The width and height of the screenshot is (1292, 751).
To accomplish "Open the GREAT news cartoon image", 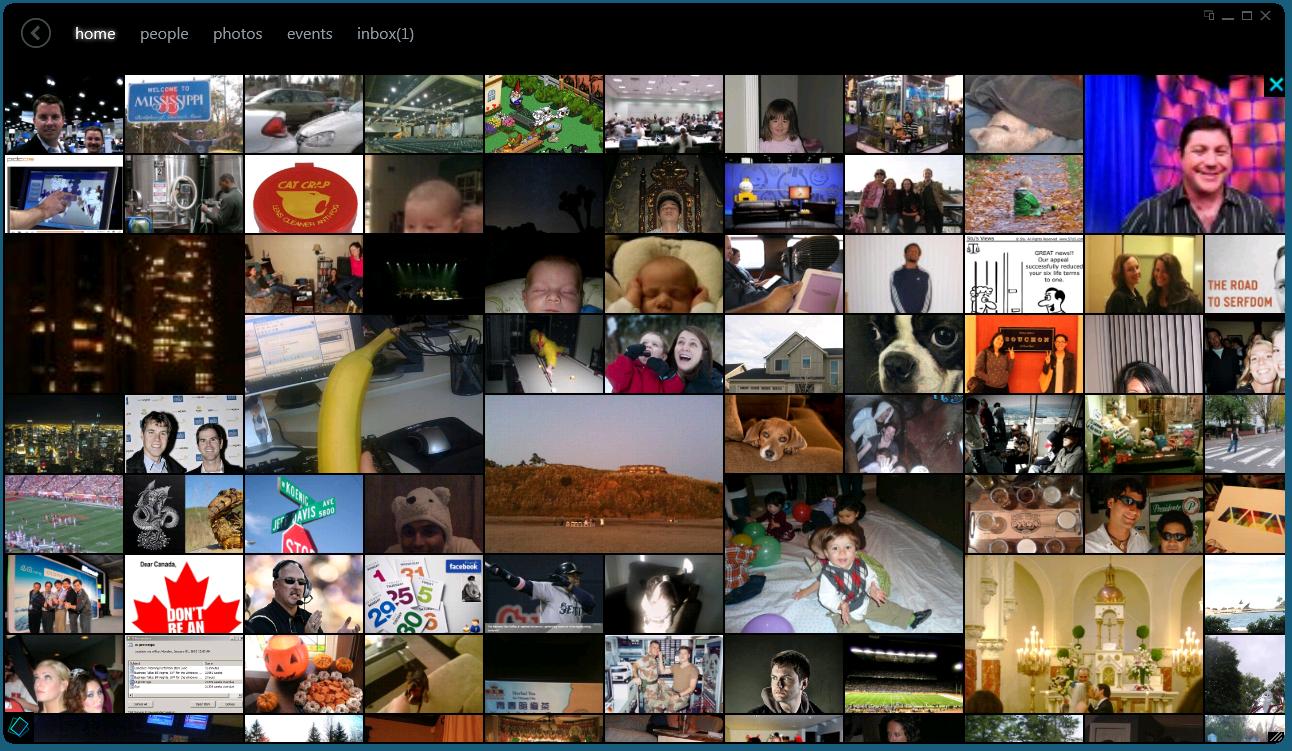I will 1024,274.
